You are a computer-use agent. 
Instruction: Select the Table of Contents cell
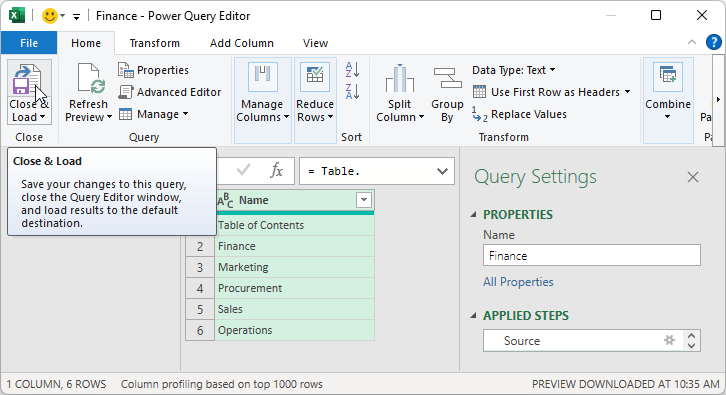[294, 225]
